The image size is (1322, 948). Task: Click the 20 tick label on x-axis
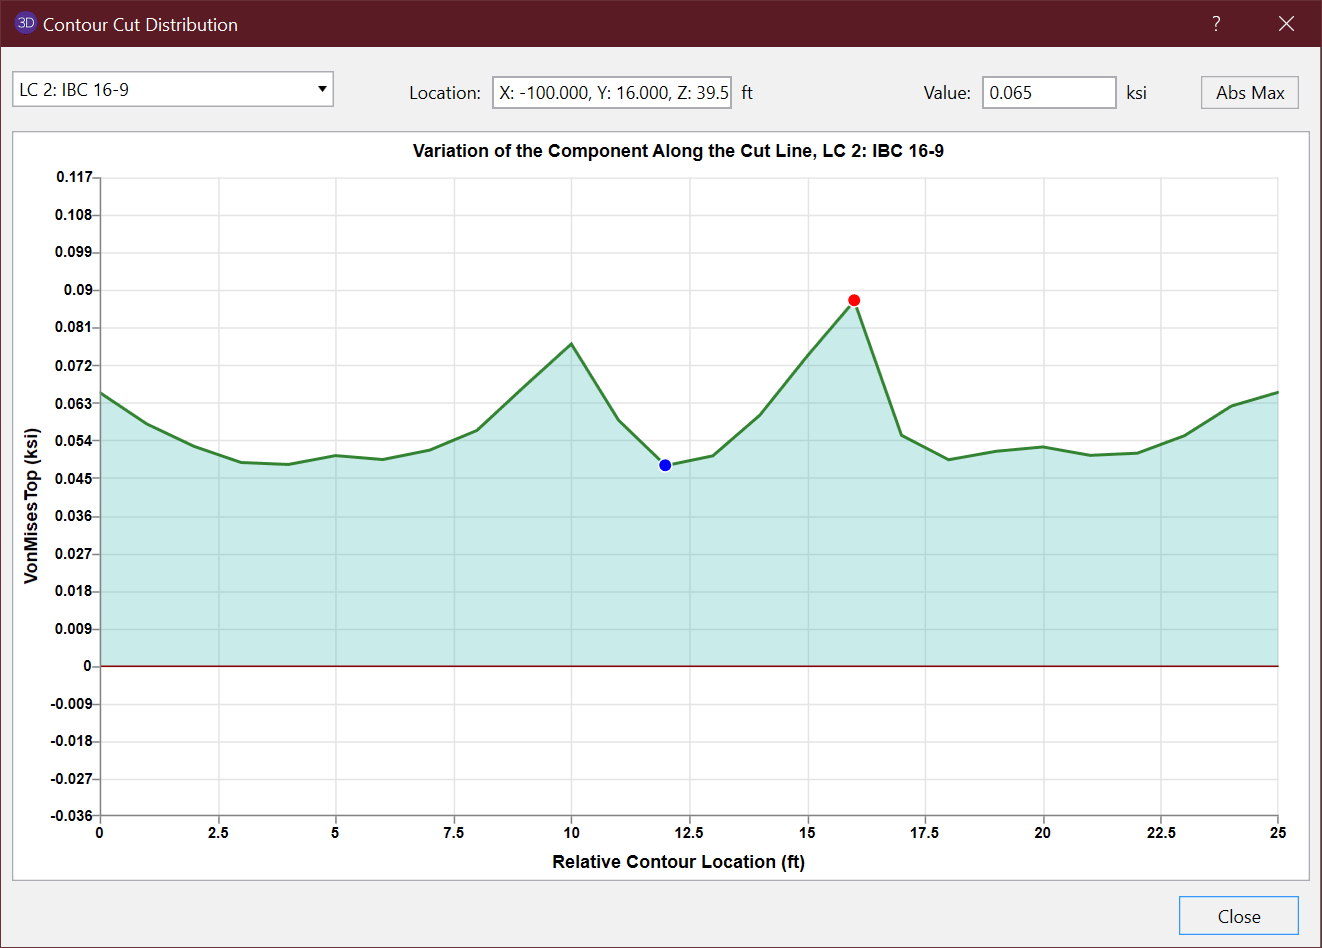1042,833
